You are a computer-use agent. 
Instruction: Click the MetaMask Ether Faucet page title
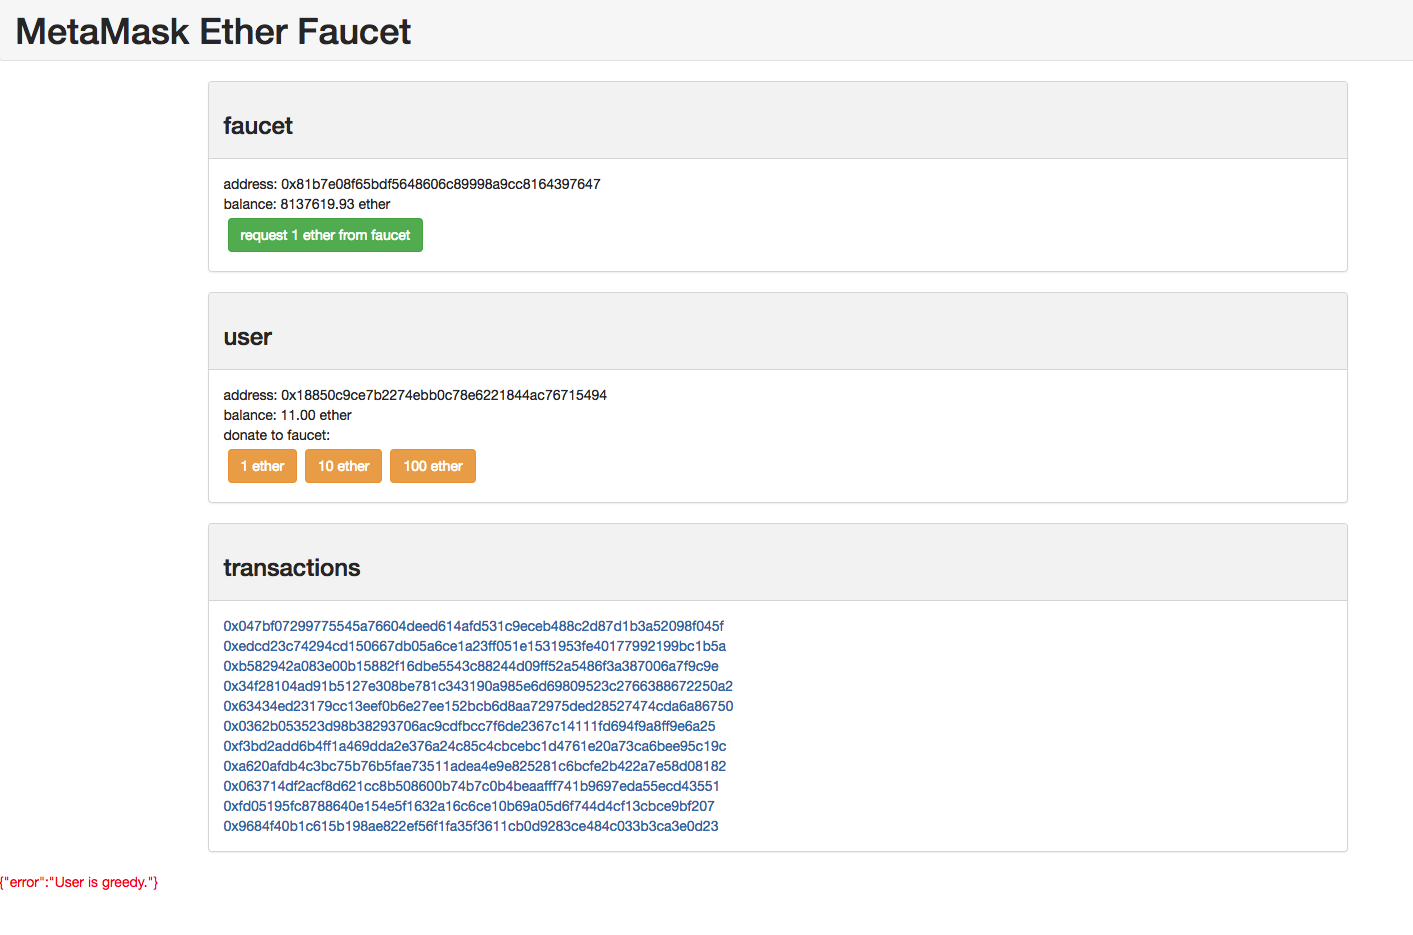click(213, 31)
